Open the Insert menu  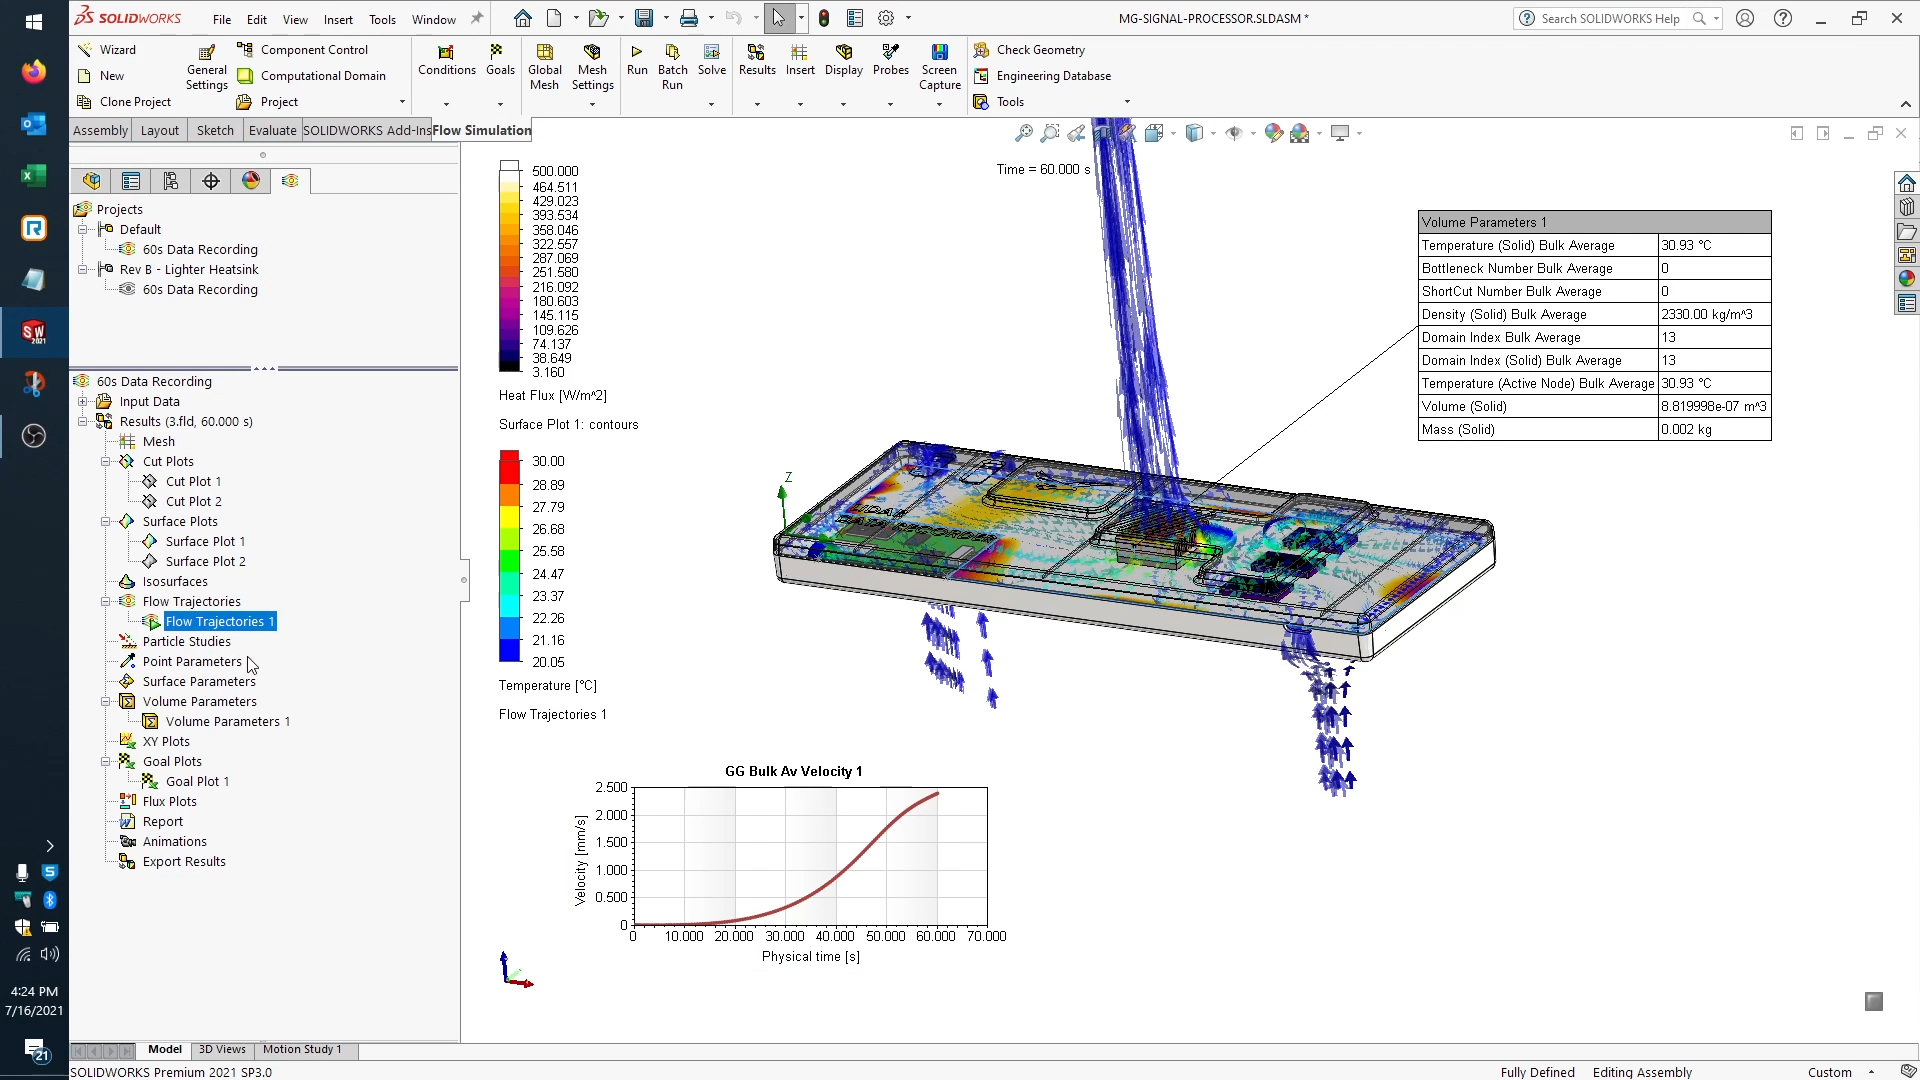click(338, 19)
